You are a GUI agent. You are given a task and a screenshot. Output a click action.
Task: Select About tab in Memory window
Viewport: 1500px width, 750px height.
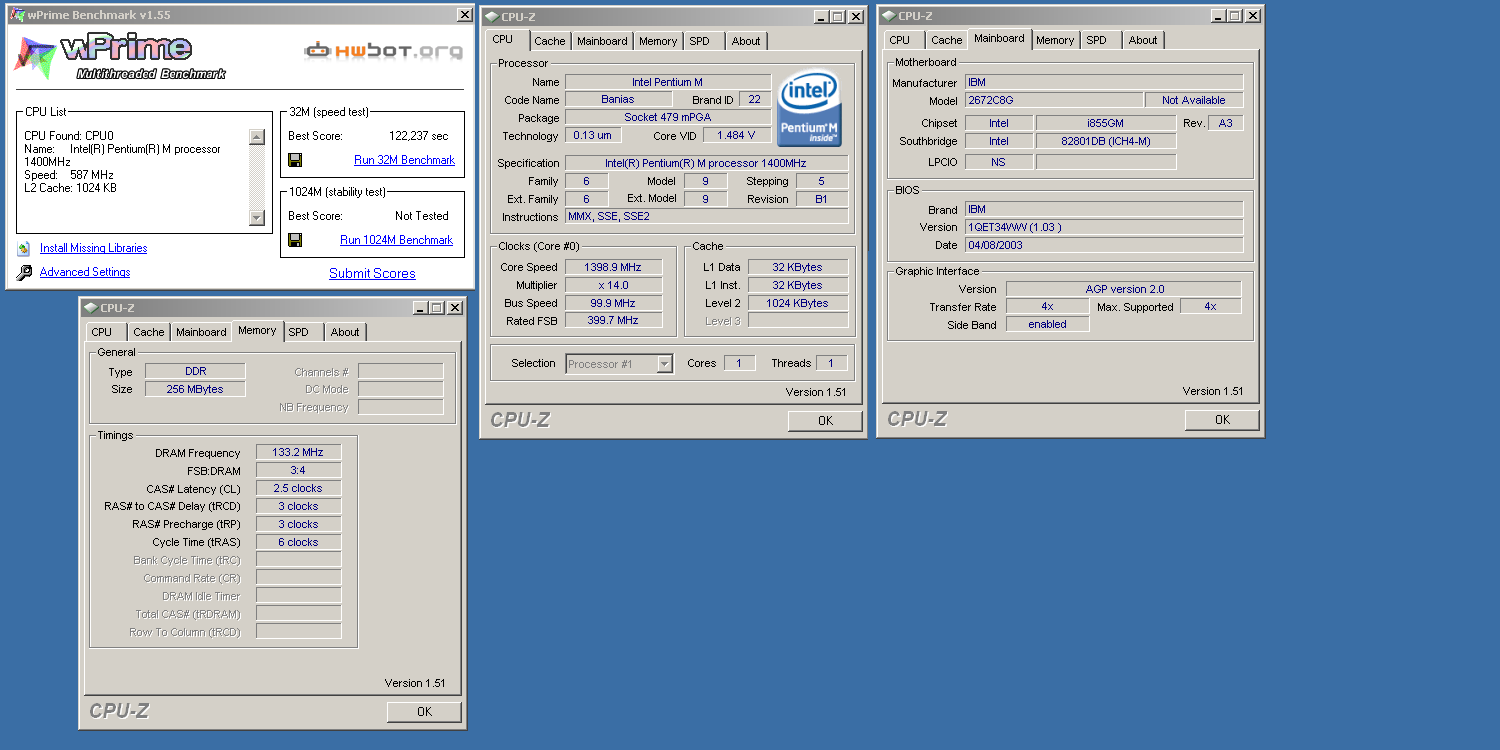tap(345, 332)
